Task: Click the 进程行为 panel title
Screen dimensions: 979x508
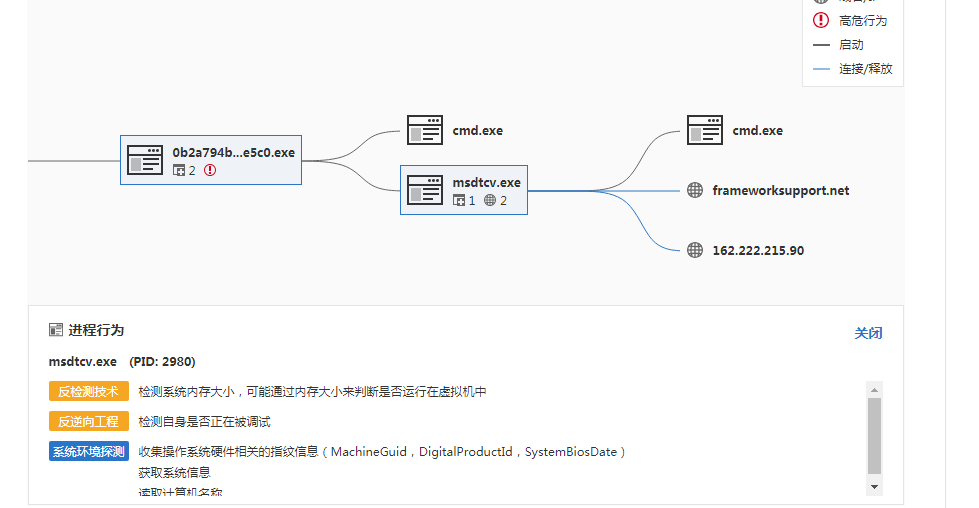Action: pyautogui.click(x=96, y=330)
